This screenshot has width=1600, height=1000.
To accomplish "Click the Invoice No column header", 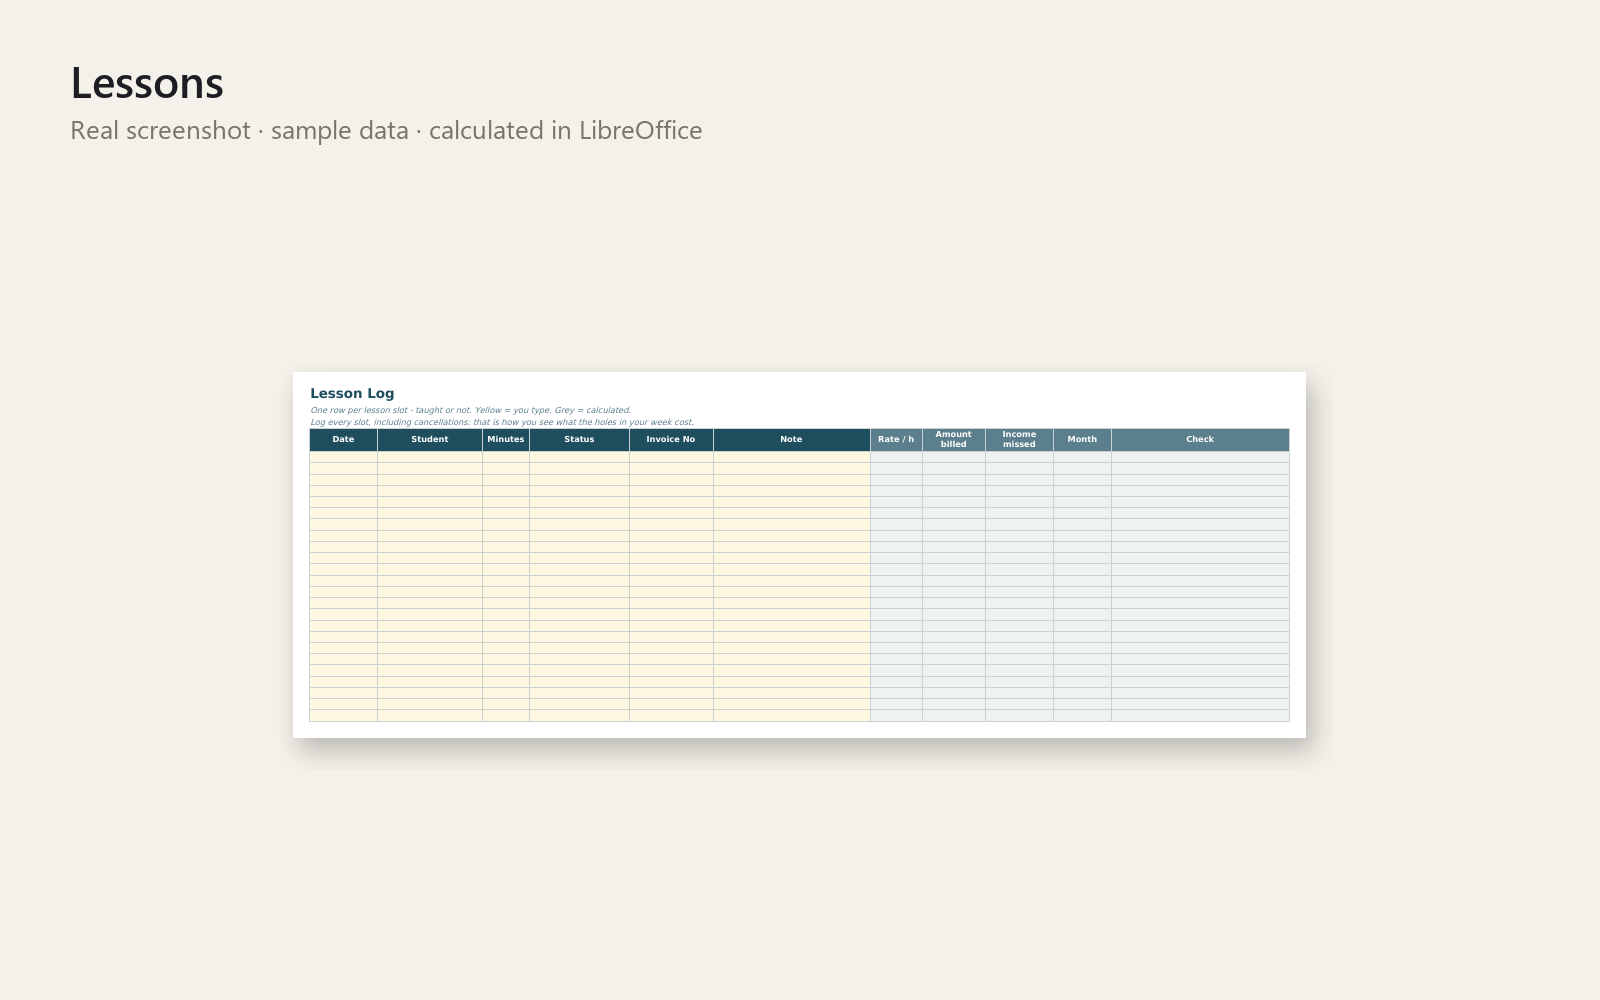I will (x=671, y=440).
